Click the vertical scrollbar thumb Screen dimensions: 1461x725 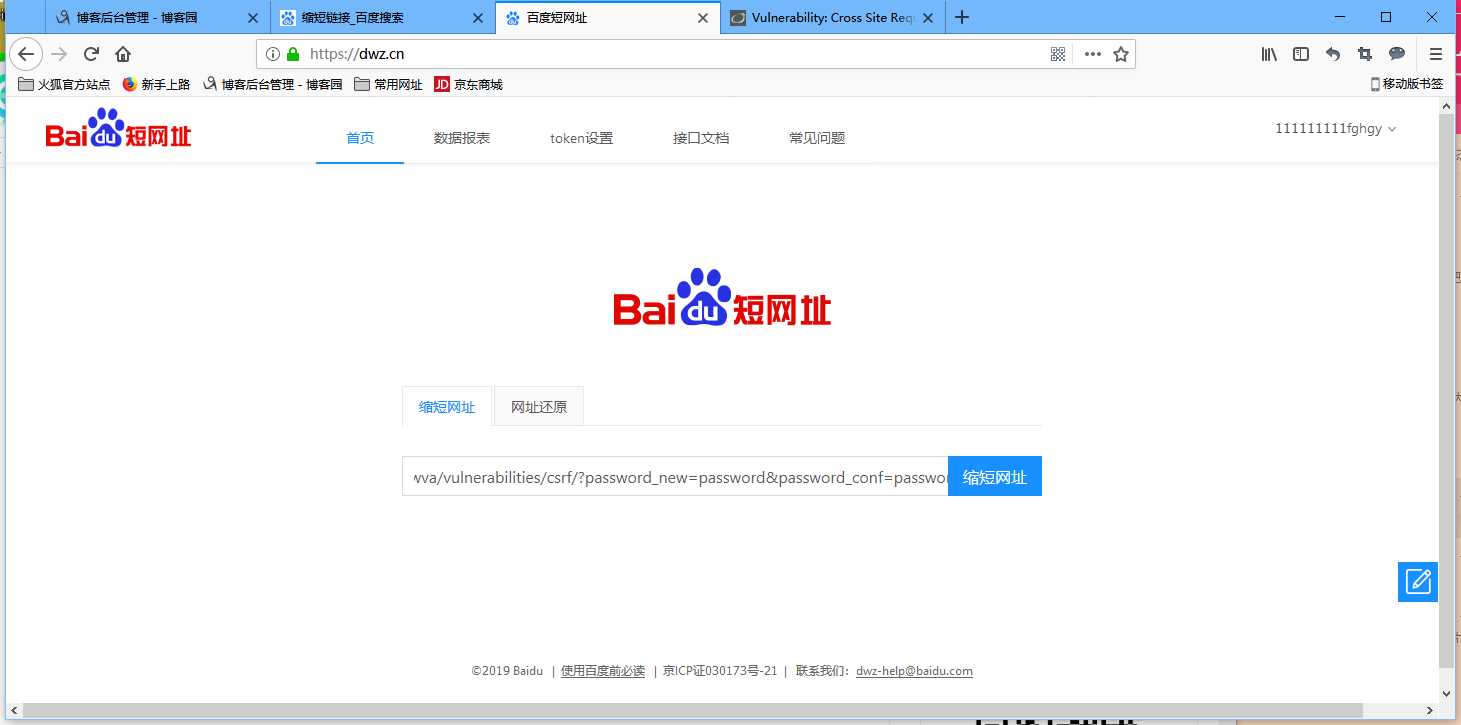tap(1446, 390)
